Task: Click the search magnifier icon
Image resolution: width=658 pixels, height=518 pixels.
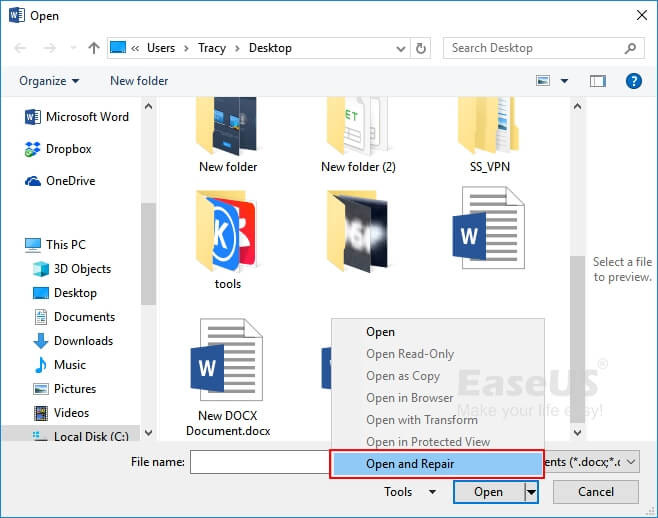Action: pos(630,48)
